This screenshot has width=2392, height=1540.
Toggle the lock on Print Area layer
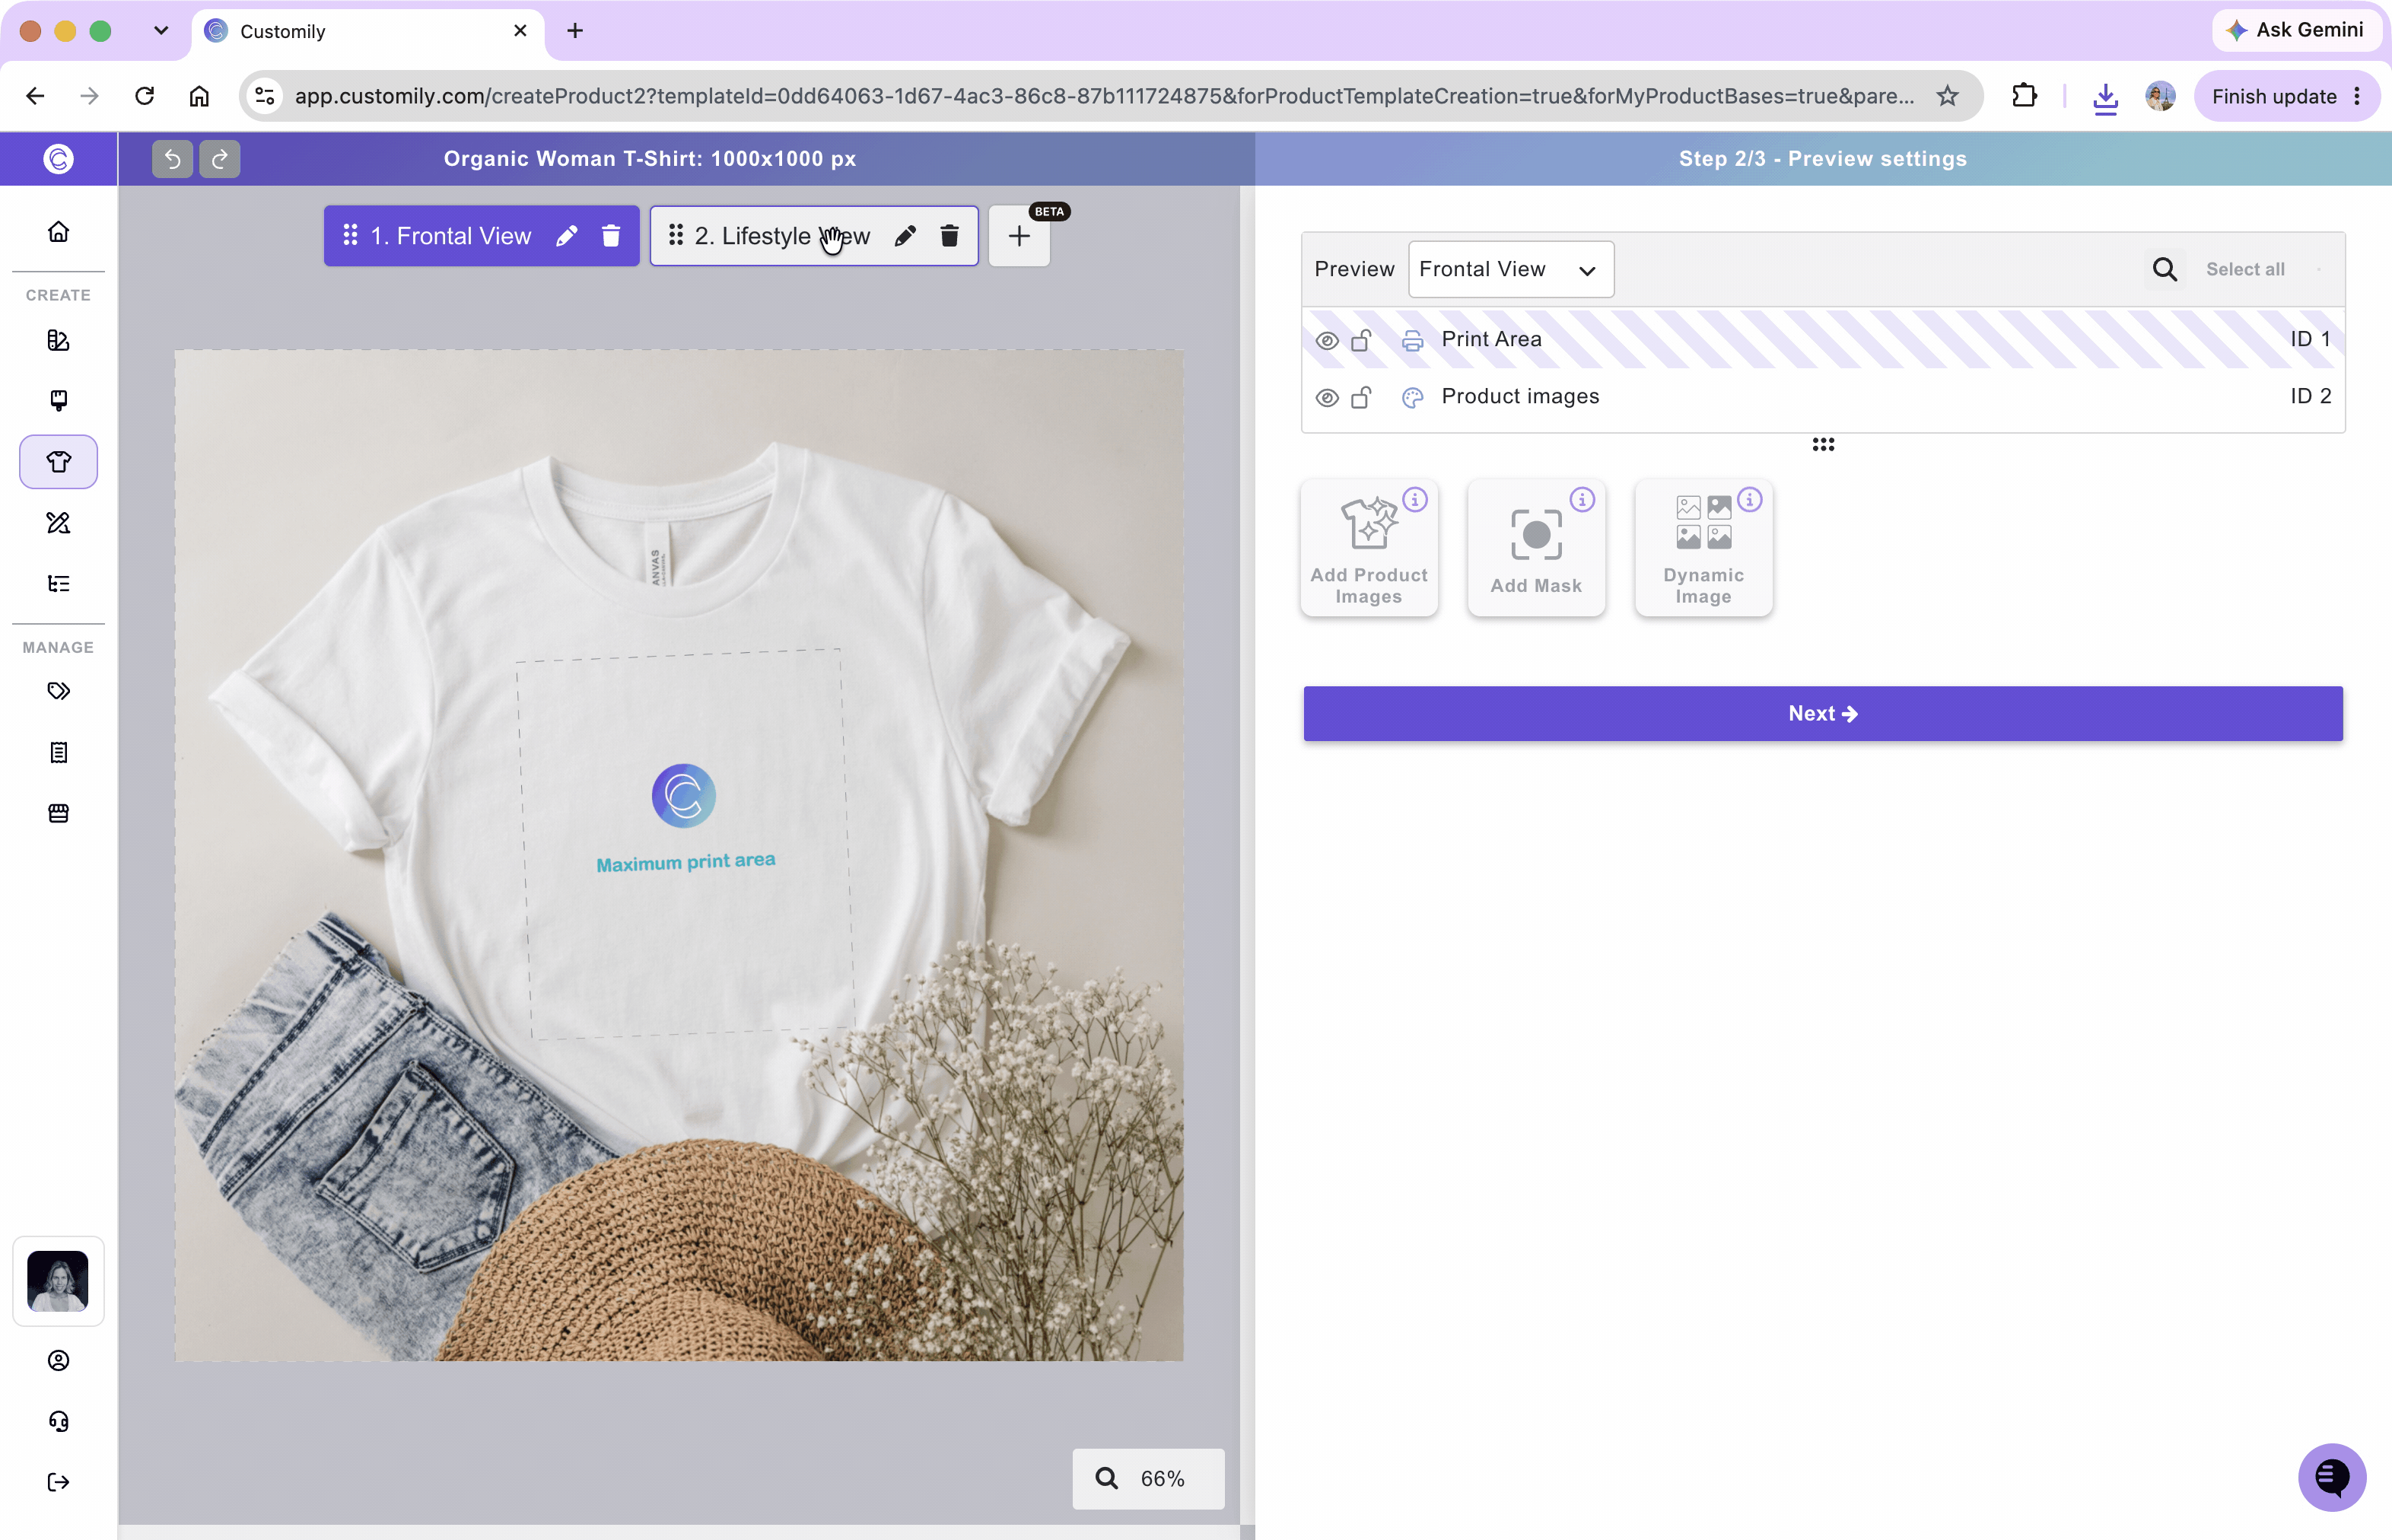coord(1361,340)
